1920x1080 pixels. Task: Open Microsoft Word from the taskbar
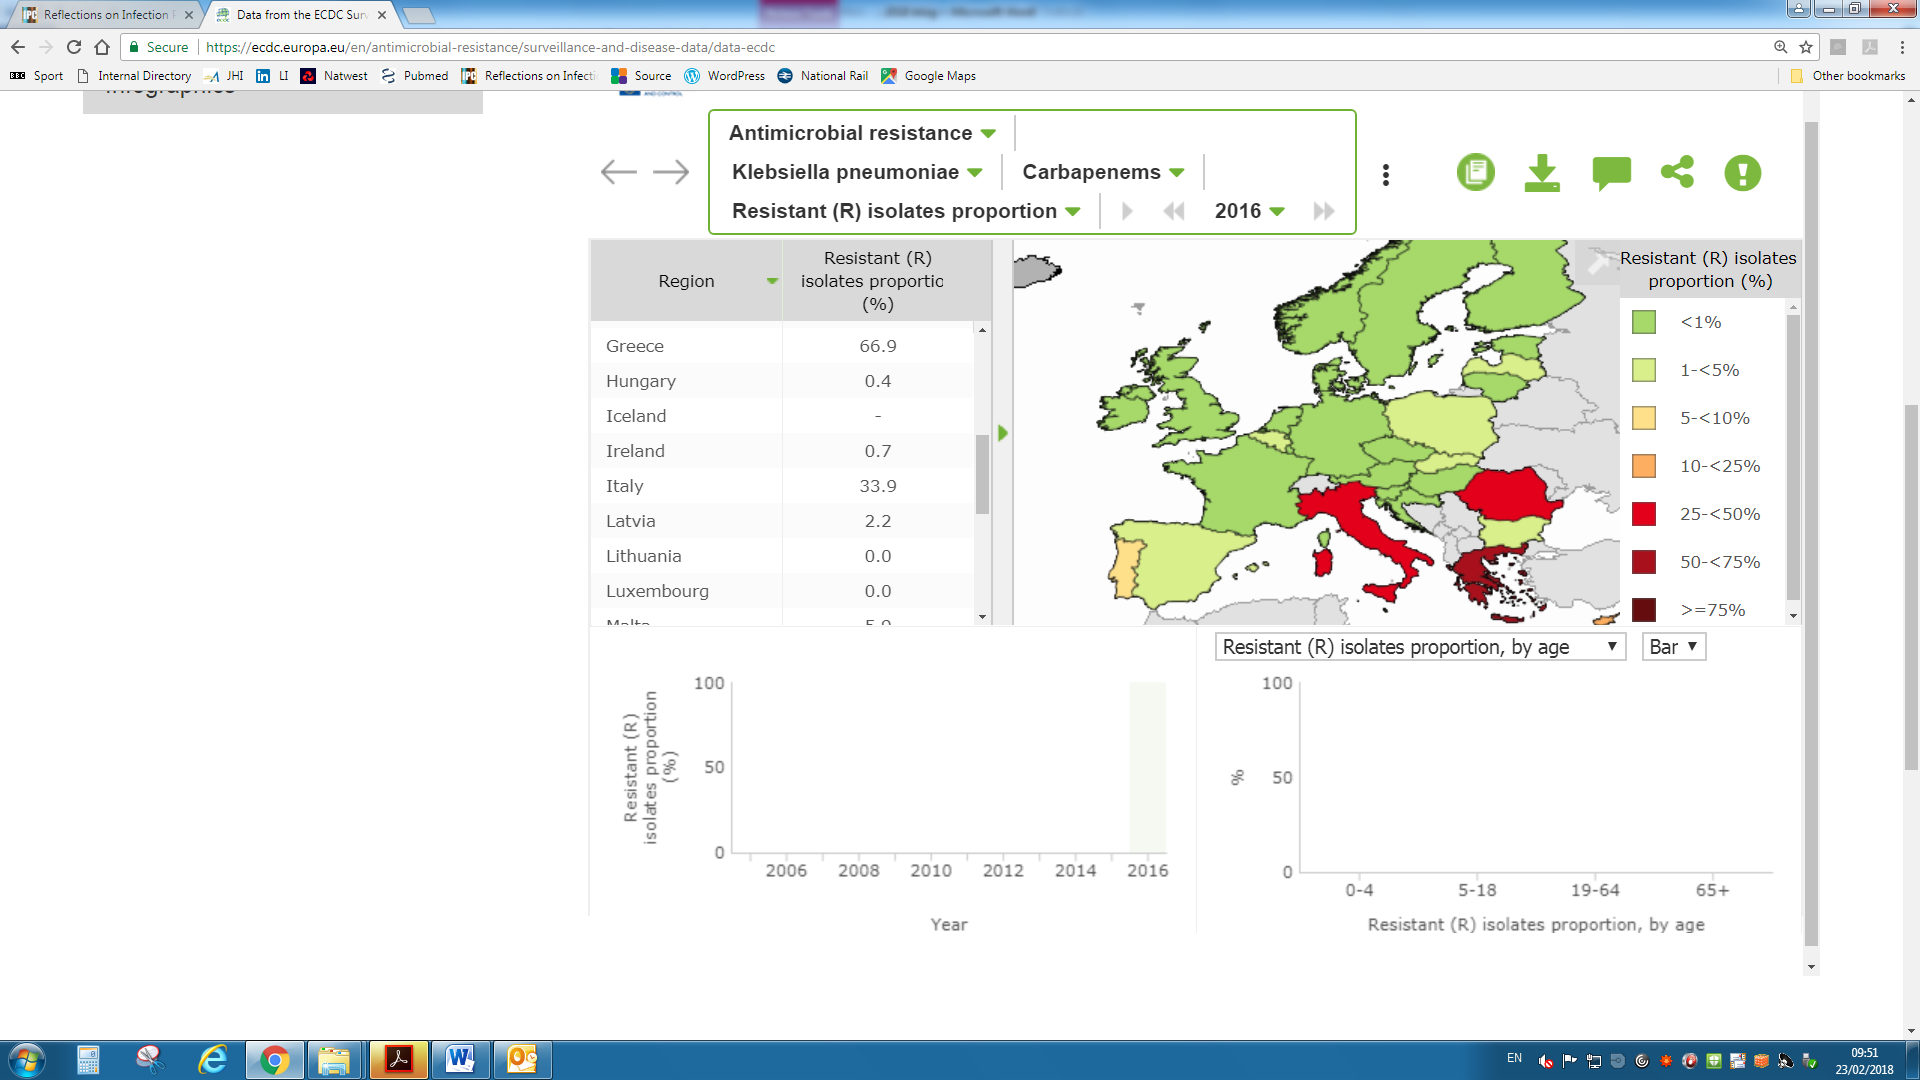pyautogui.click(x=460, y=1059)
